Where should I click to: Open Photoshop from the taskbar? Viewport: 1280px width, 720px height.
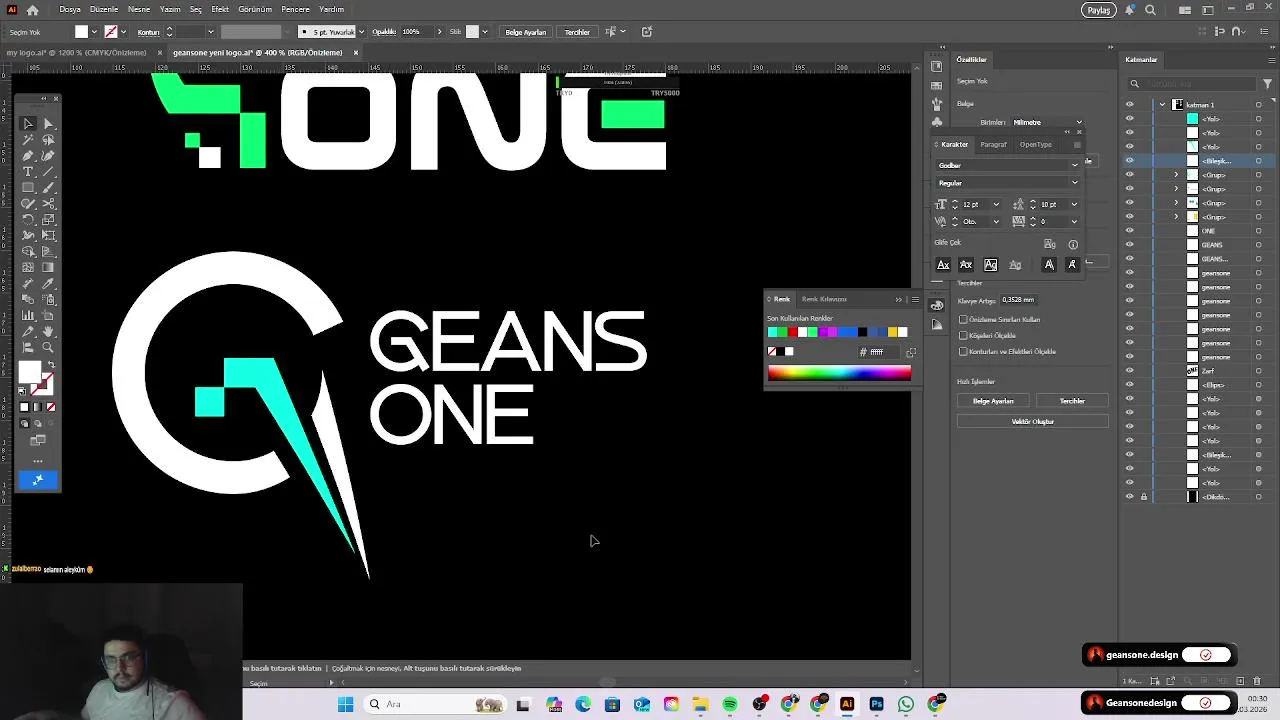point(877,704)
